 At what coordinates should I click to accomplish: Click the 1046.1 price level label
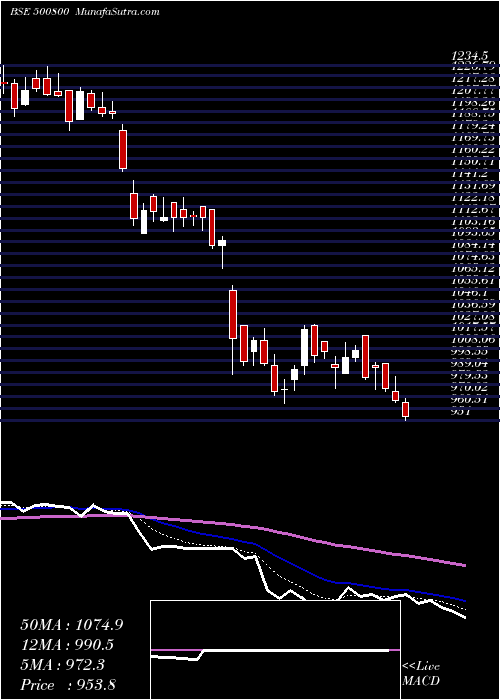pos(468,293)
